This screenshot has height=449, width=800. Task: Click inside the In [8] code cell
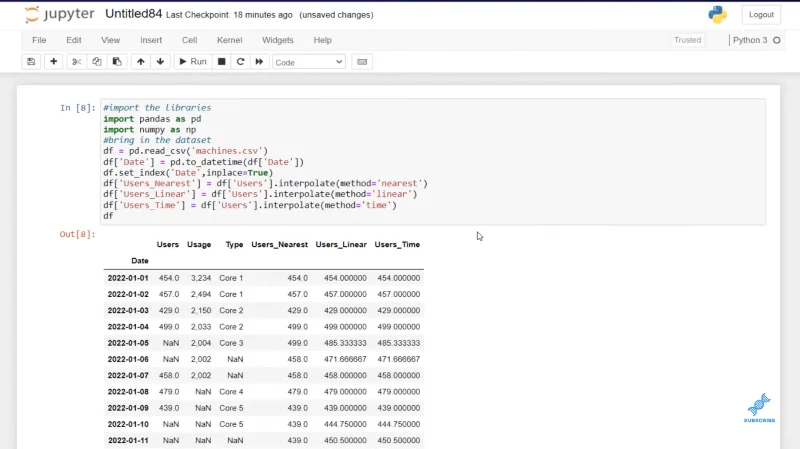coord(433,162)
